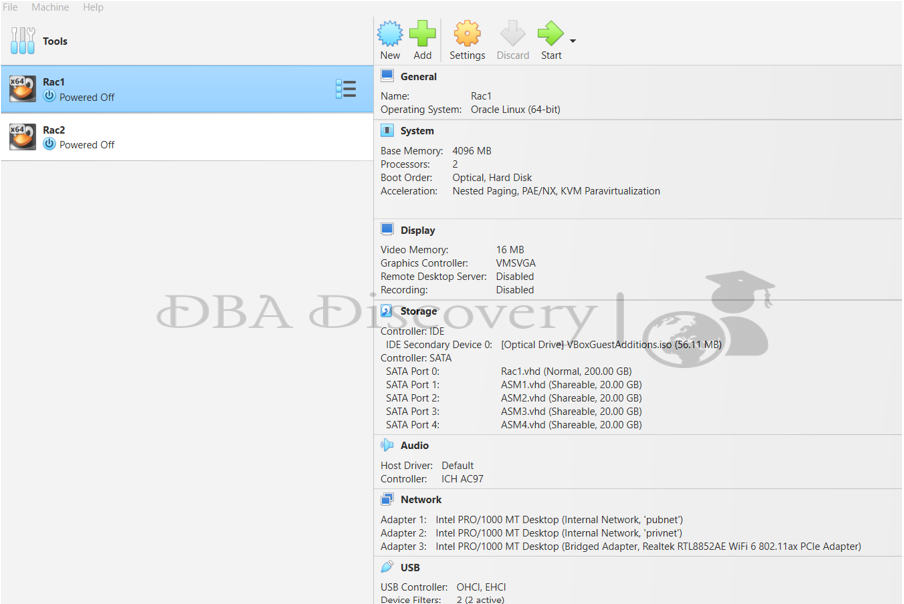Click the Rac2 power state icon
This screenshot has height=604, width=904.
50,144
